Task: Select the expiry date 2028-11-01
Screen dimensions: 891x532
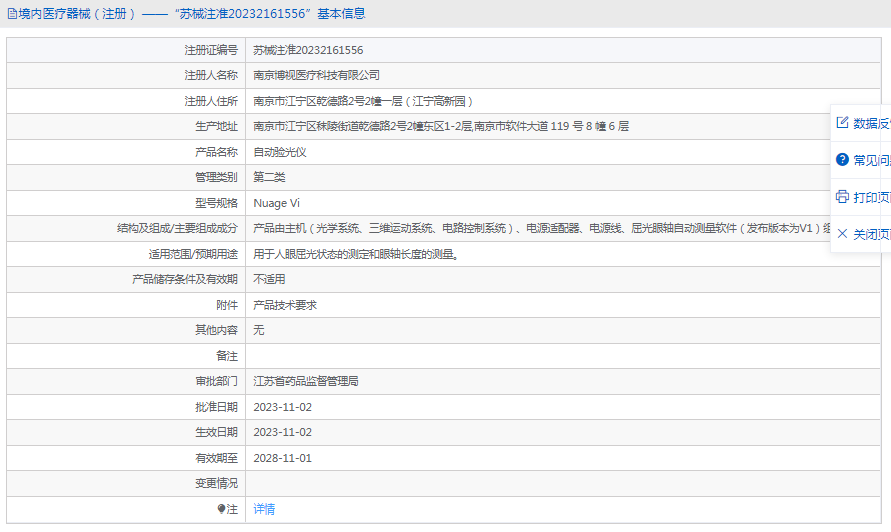Action: pyautogui.click(x=282, y=458)
